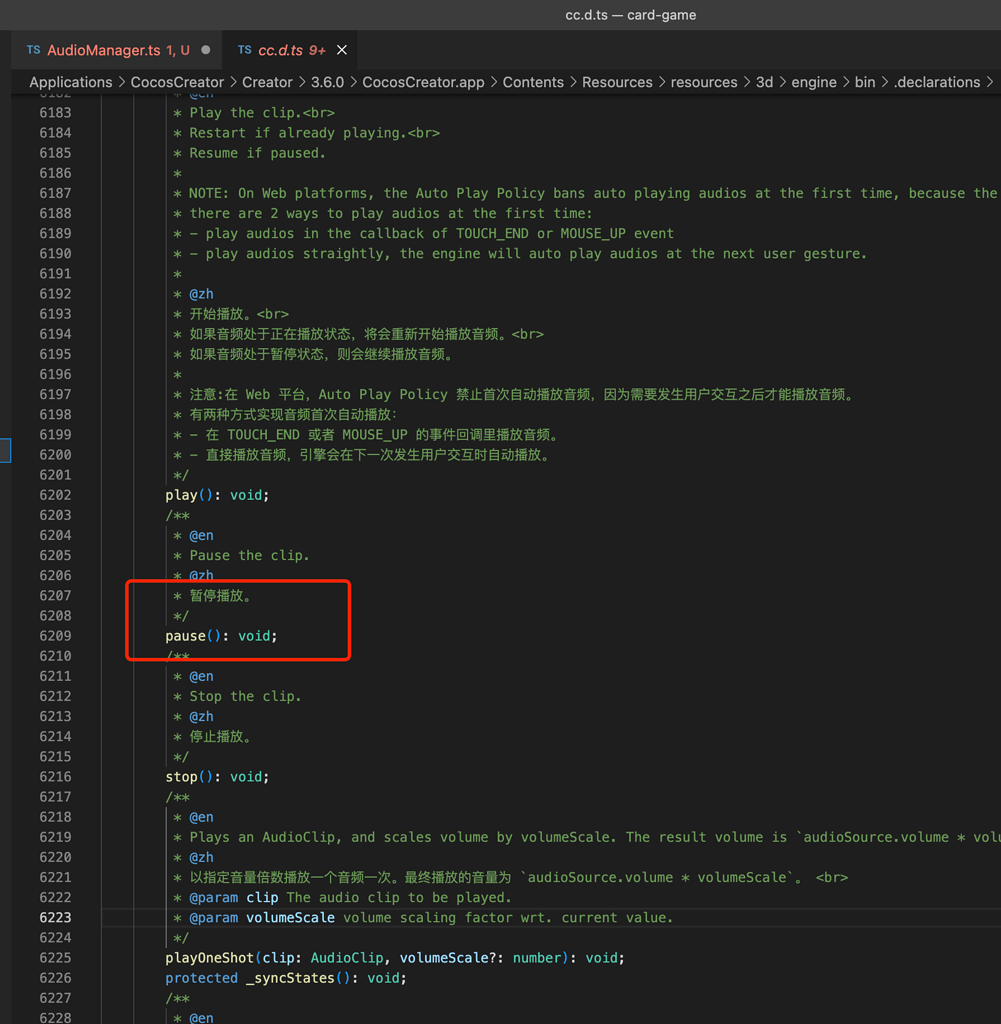
Task: Click line number 6209
Action: tap(55, 636)
